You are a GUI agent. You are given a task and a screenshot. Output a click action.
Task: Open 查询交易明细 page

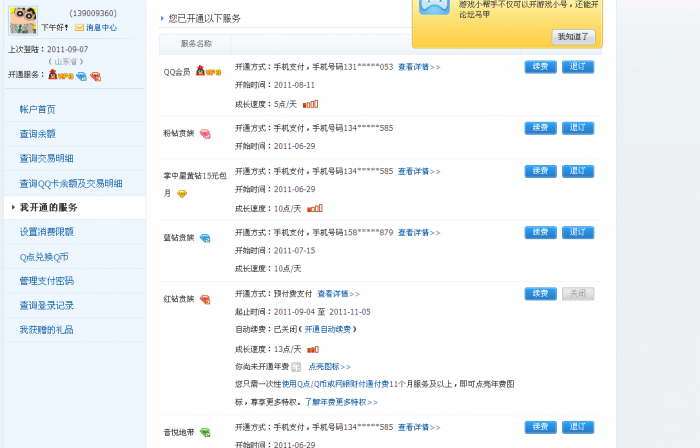point(46,158)
